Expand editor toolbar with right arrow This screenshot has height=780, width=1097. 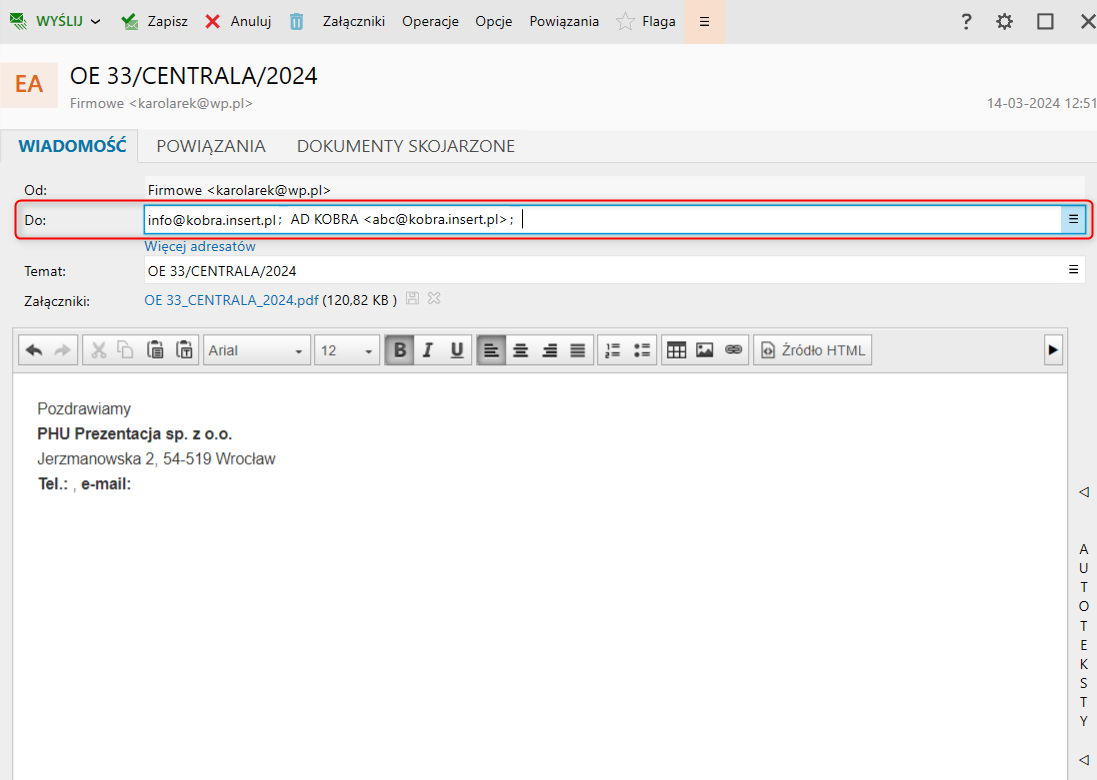[1053, 350]
